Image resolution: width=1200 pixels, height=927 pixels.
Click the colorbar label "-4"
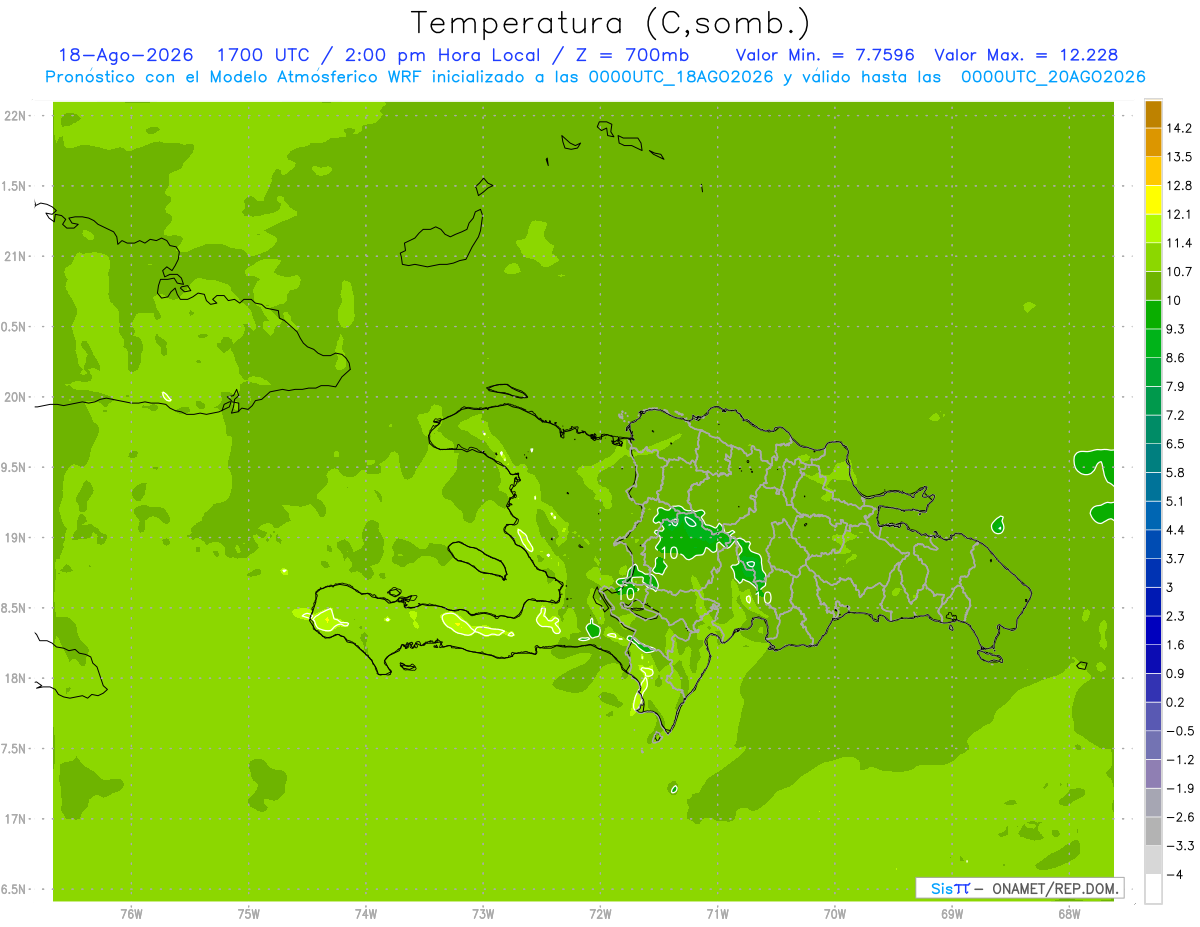1174,874
